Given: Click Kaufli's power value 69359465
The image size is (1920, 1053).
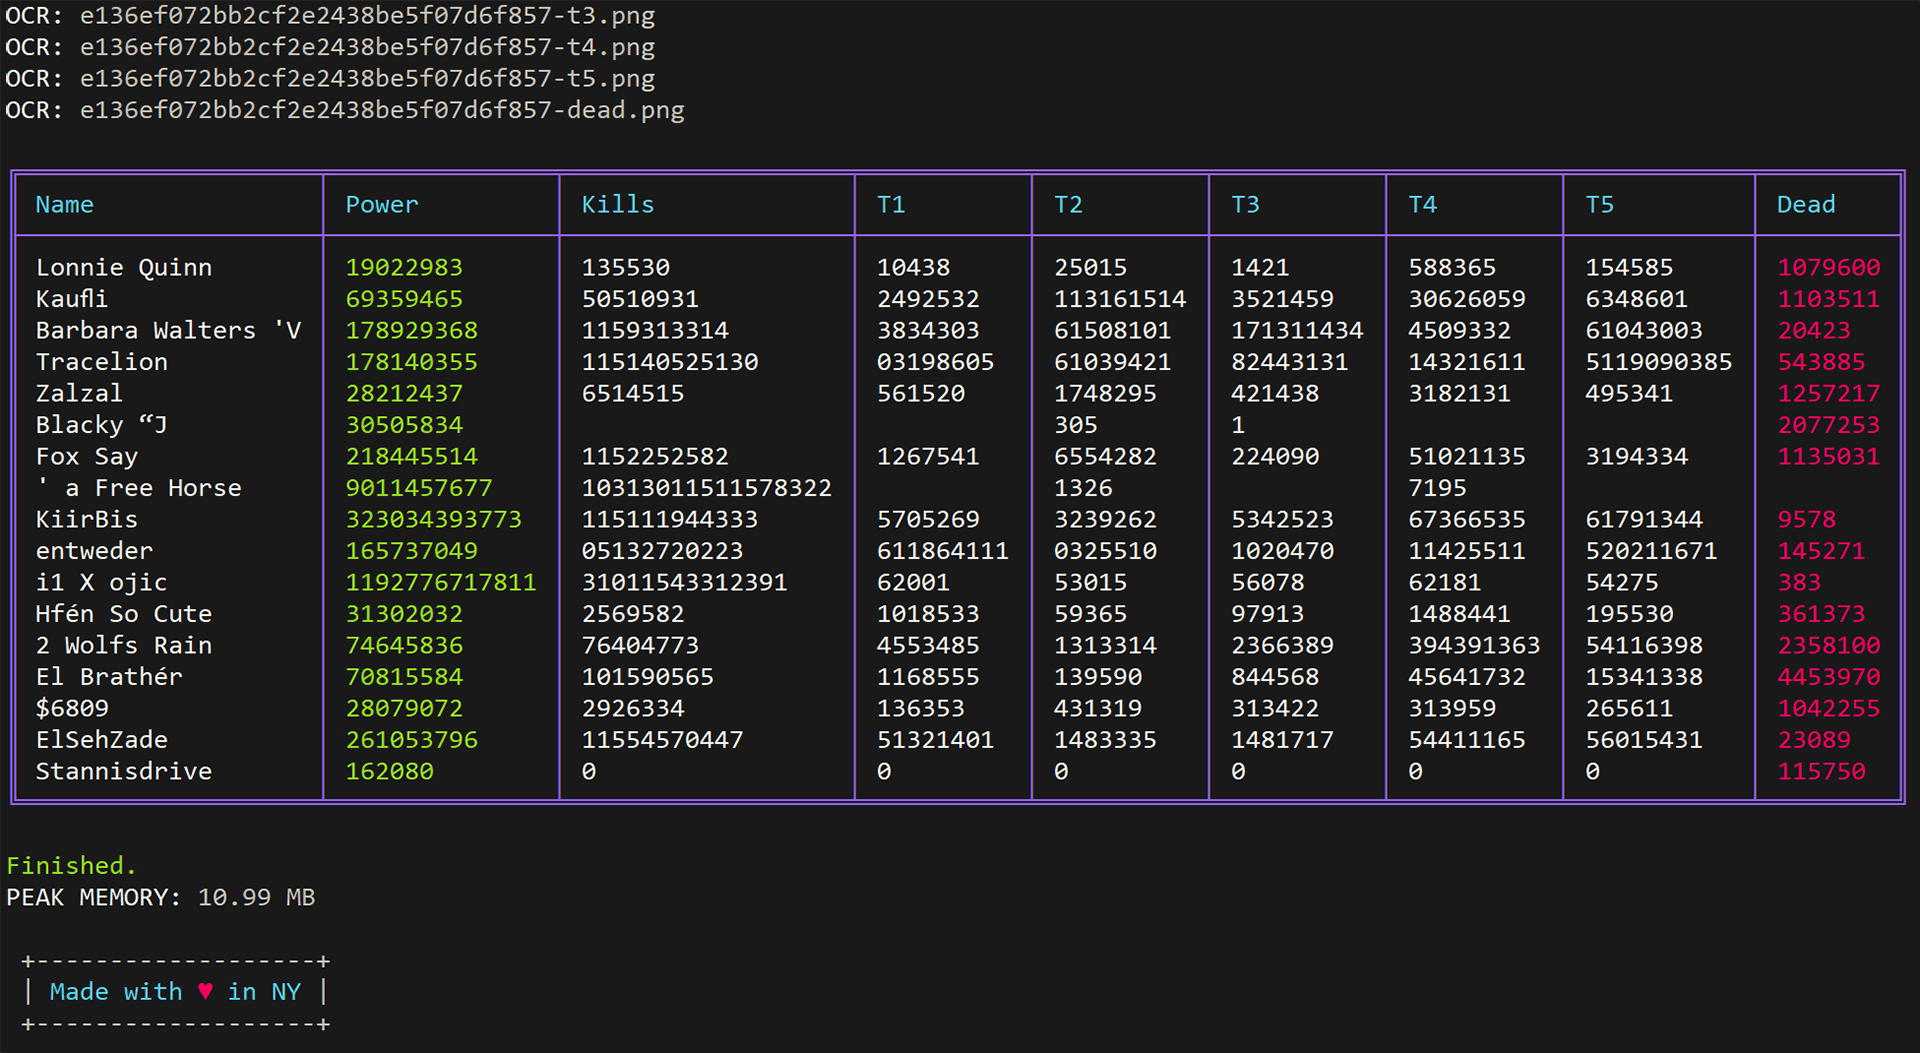Looking at the screenshot, I should (x=404, y=299).
